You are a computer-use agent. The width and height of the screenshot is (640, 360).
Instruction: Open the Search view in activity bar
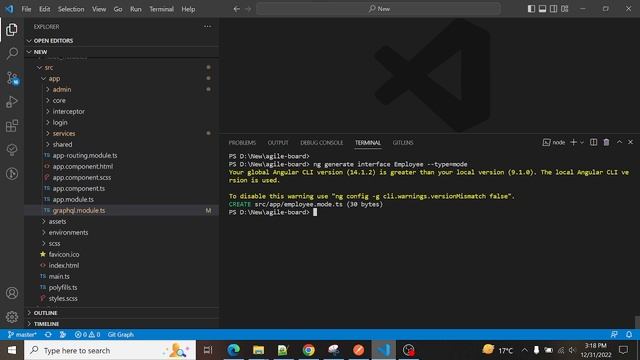(x=12, y=53)
